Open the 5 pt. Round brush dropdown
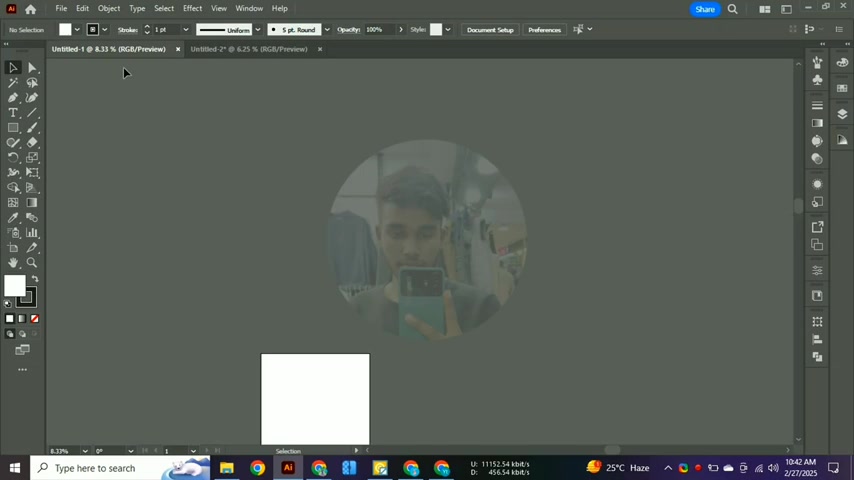Viewport: 854px width, 480px height. pos(327,29)
